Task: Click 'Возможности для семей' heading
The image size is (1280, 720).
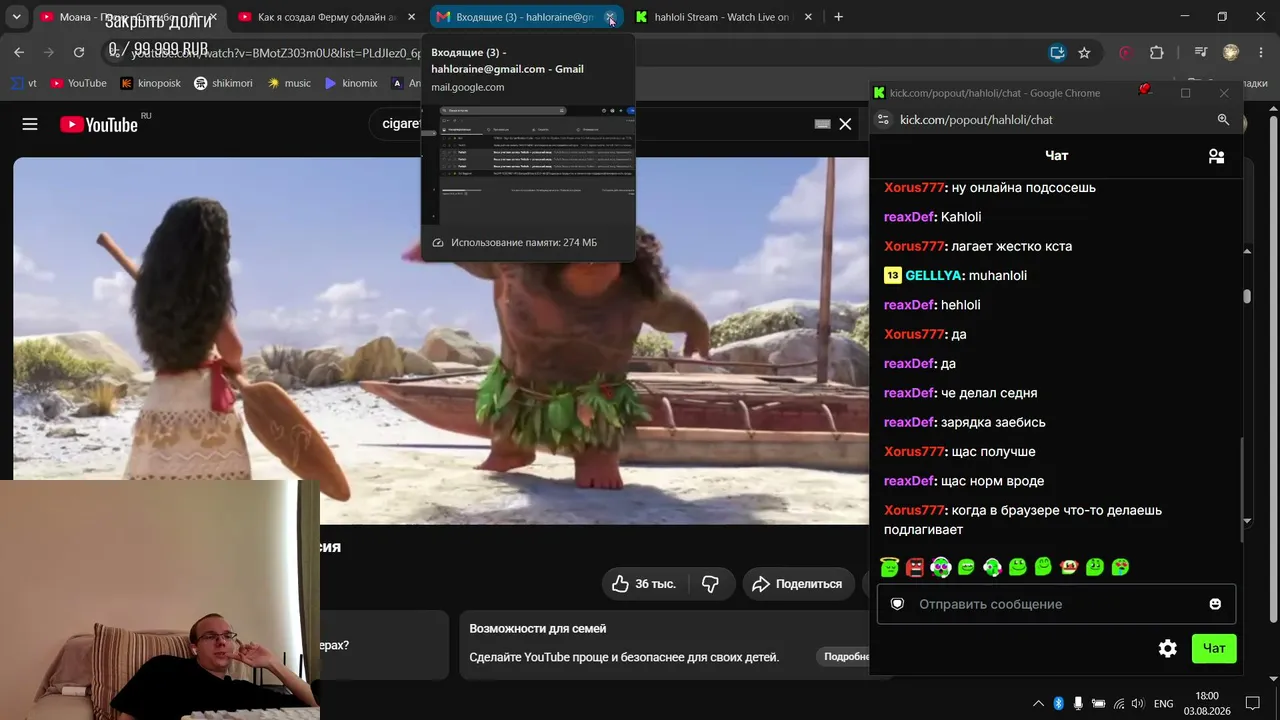Action: point(538,629)
